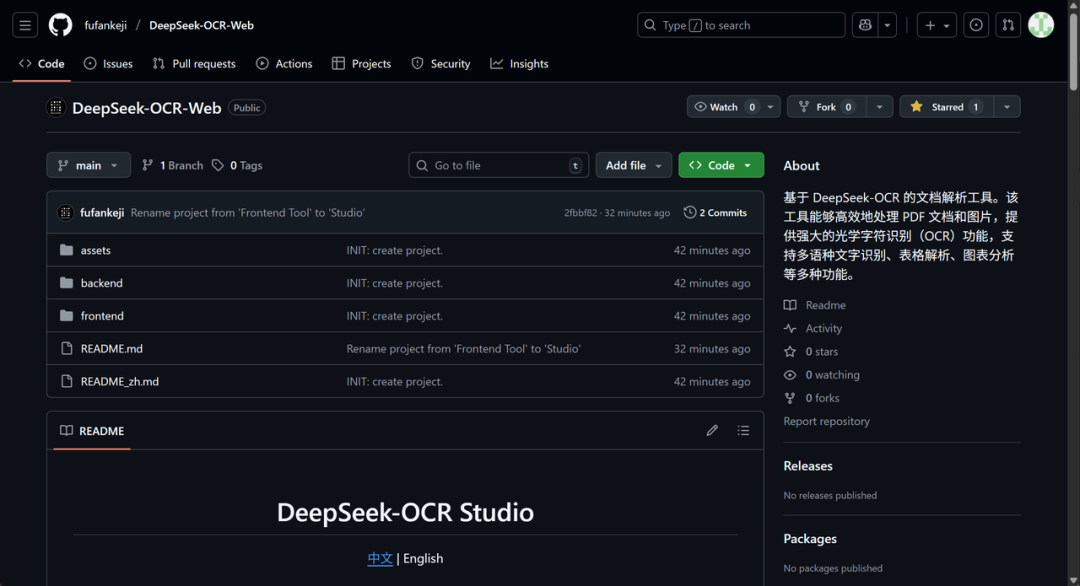Click the plus create-new icon
1080x586 pixels.
tap(930, 25)
